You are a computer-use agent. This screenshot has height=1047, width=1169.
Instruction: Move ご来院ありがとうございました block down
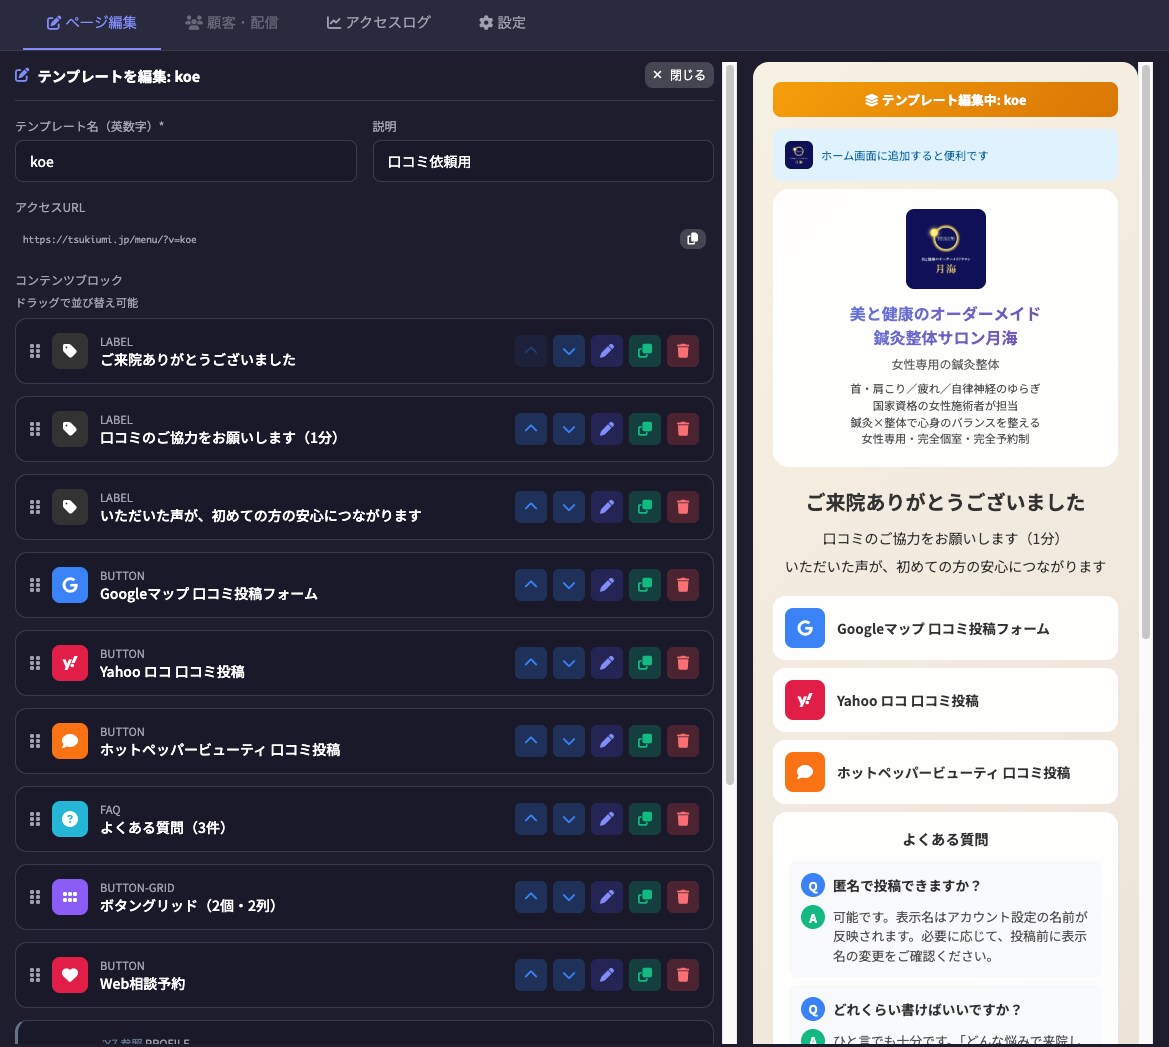(x=569, y=351)
